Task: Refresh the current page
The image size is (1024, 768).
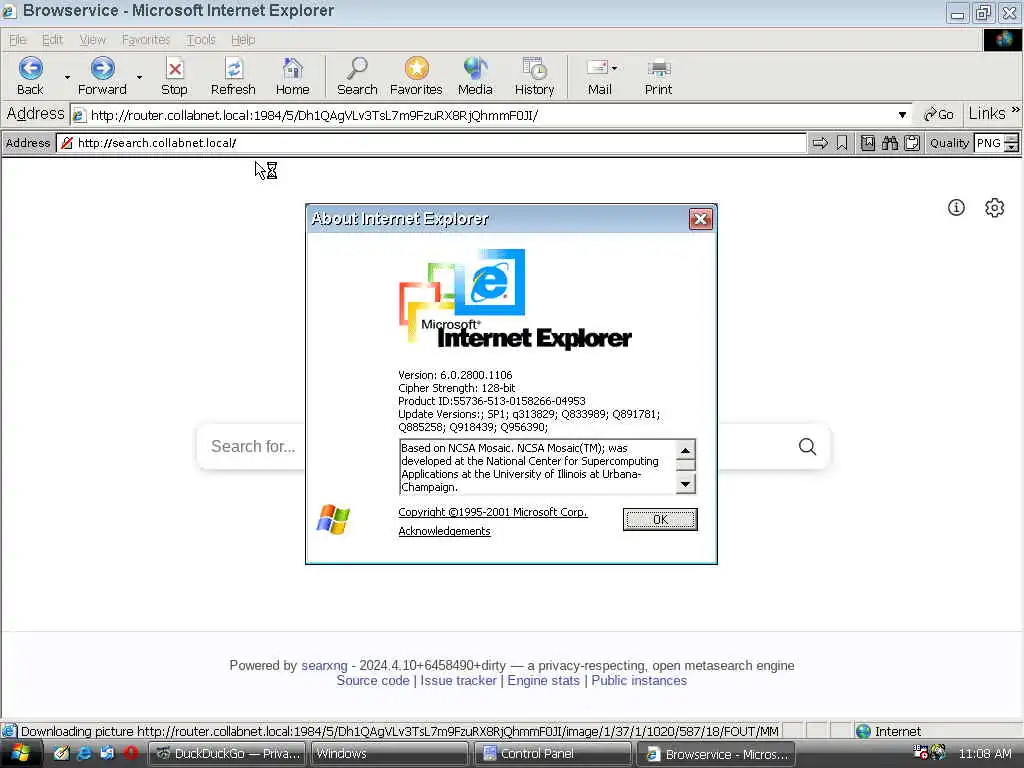Action: point(233,76)
